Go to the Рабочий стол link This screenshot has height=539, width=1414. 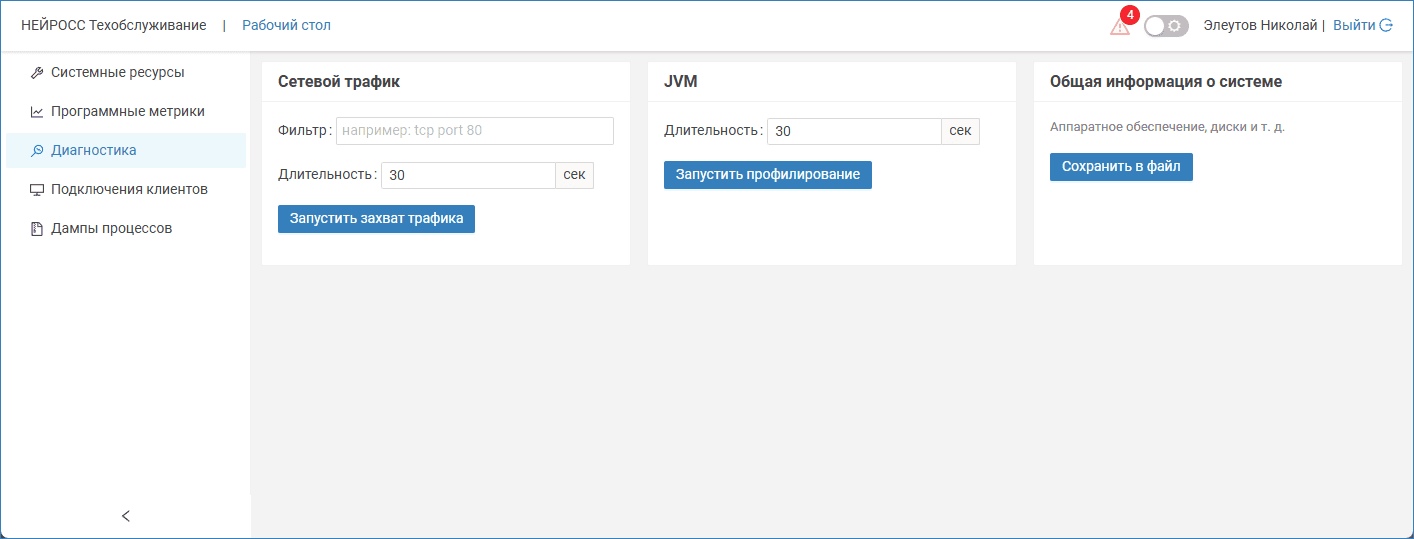(286, 26)
